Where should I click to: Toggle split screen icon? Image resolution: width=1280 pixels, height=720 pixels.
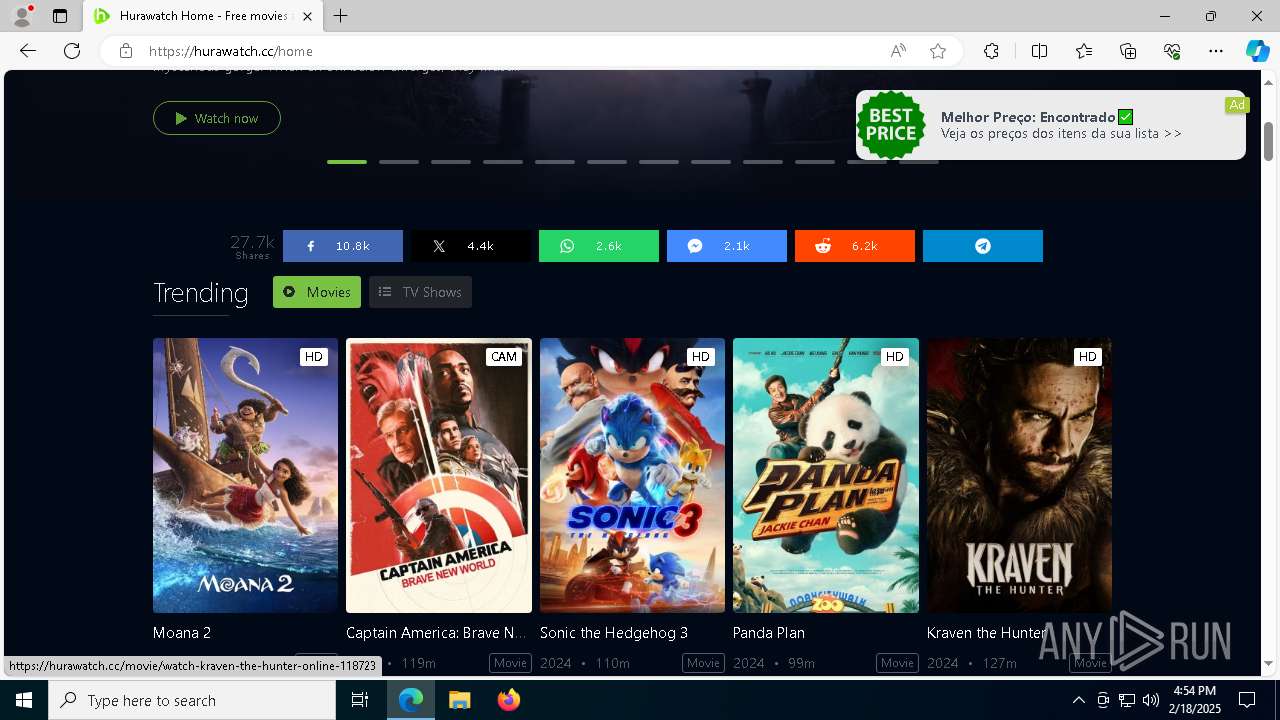[x=1039, y=51]
